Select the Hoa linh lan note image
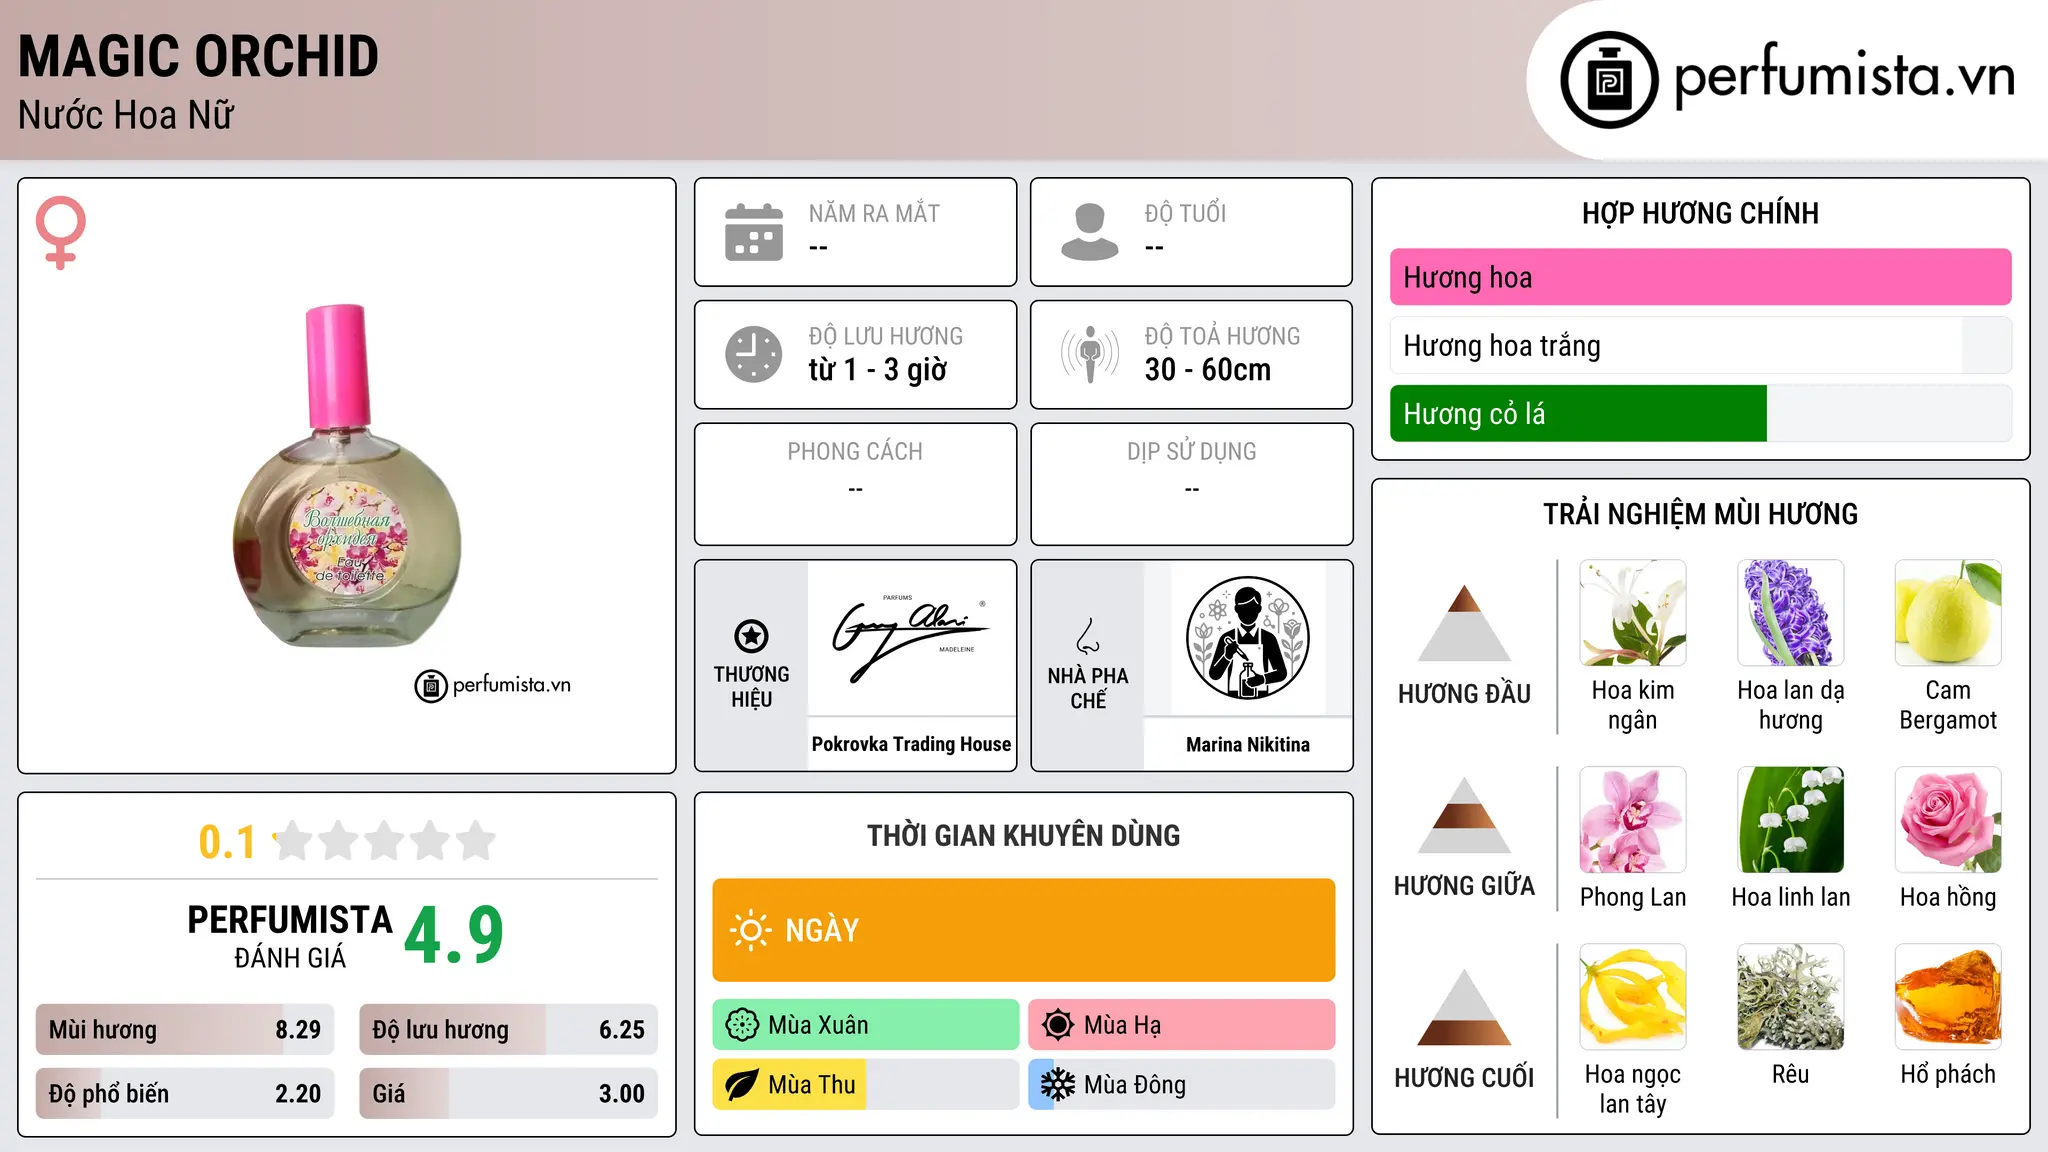 1791,820
